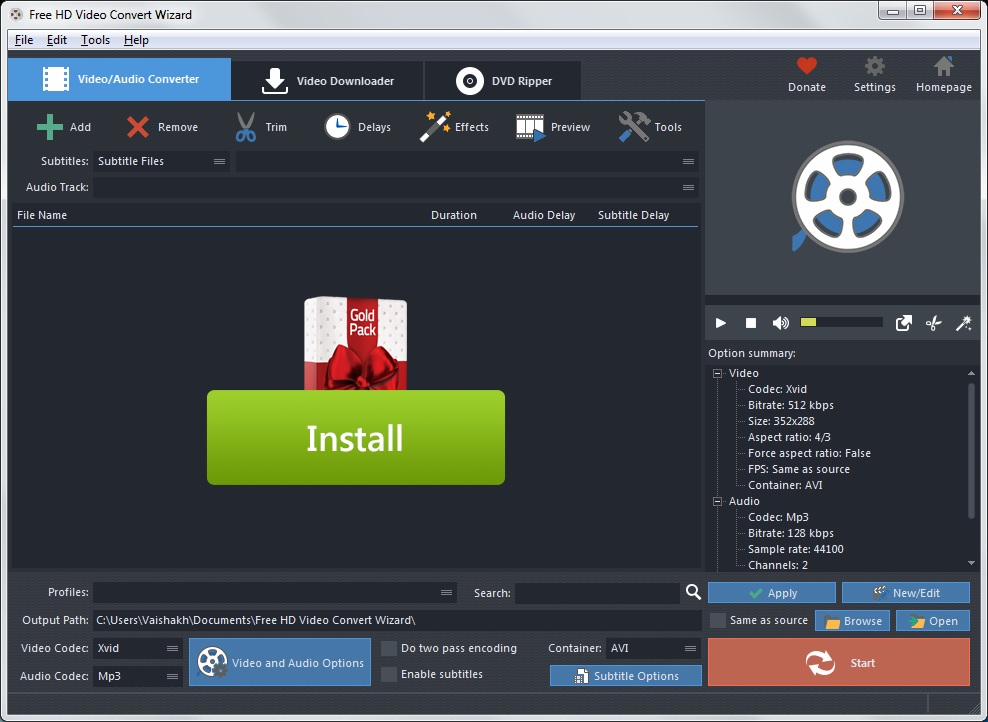
Task: Select 'Sample rate: 44100' tree row
Action: pos(795,549)
